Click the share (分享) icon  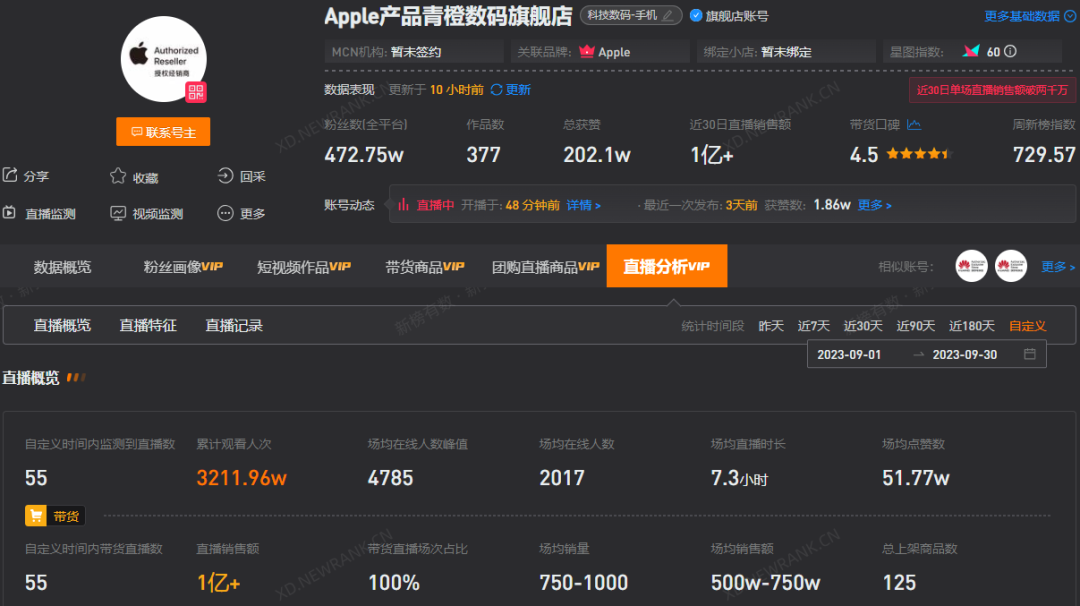(x=10, y=176)
